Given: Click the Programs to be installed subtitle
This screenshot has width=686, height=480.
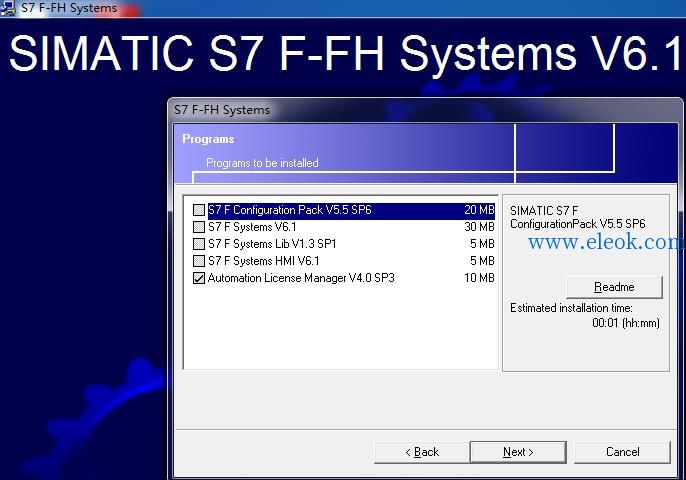Looking at the screenshot, I should coord(262,163).
